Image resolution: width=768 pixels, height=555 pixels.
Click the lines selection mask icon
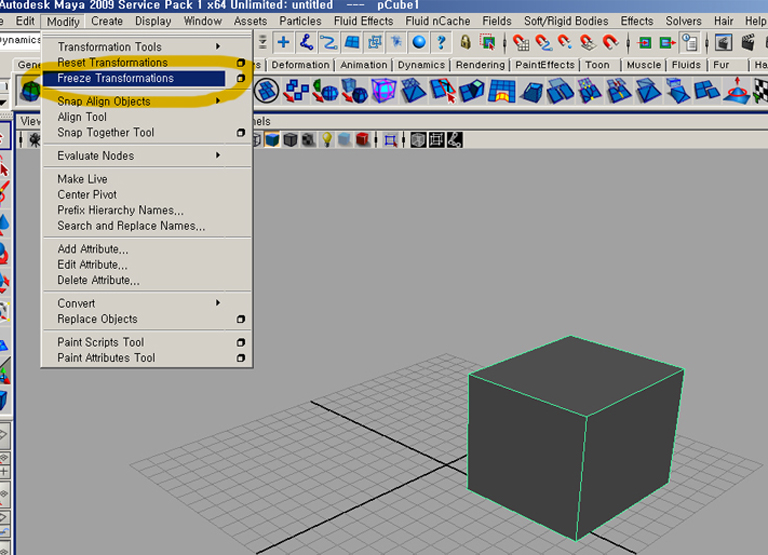pyautogui.click(x=329, y=43)
